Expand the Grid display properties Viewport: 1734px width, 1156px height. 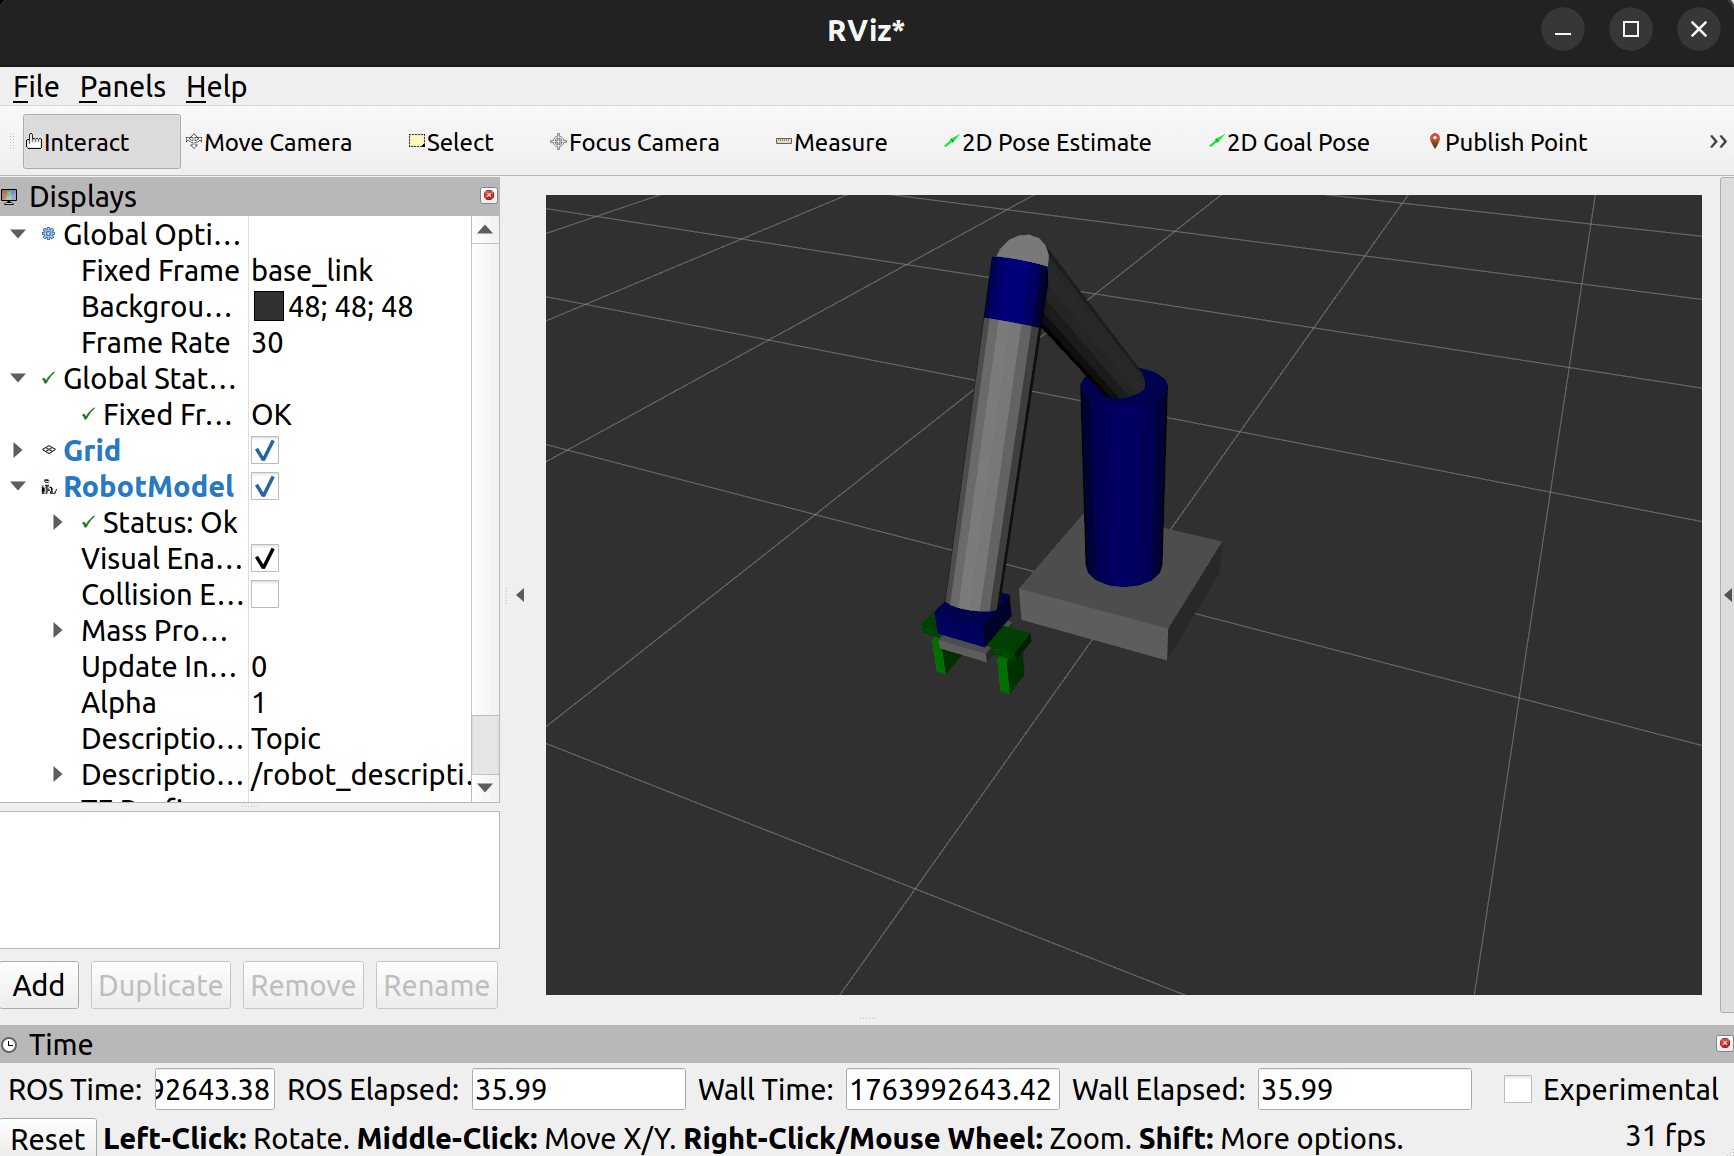[x=18, y=451]
